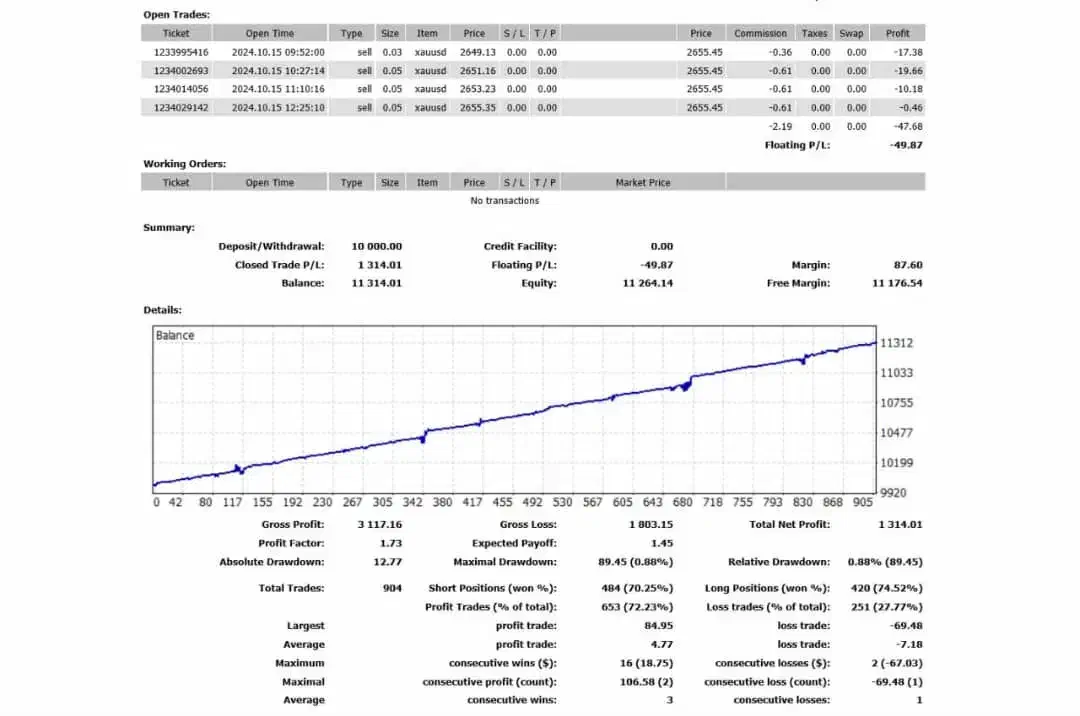Click the open time 2024.10.15 09:52:00

point(278,52)
